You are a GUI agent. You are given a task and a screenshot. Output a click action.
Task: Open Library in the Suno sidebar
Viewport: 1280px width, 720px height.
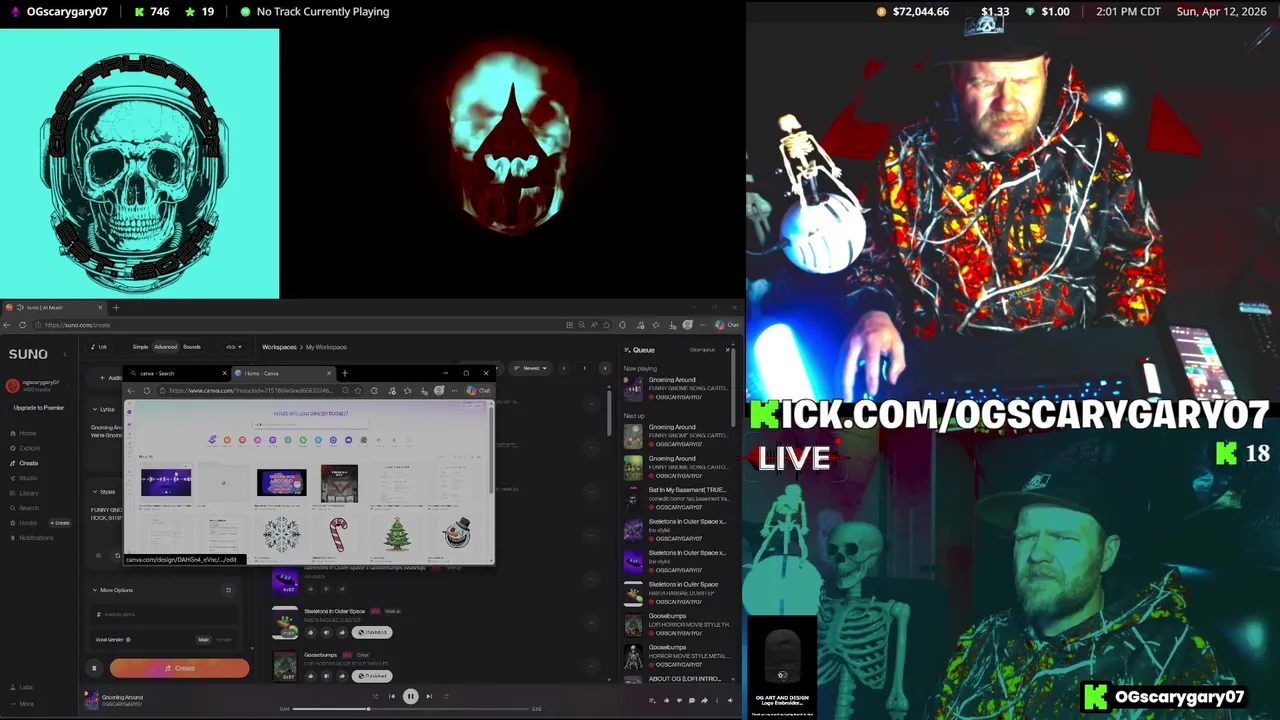[28, 493]
